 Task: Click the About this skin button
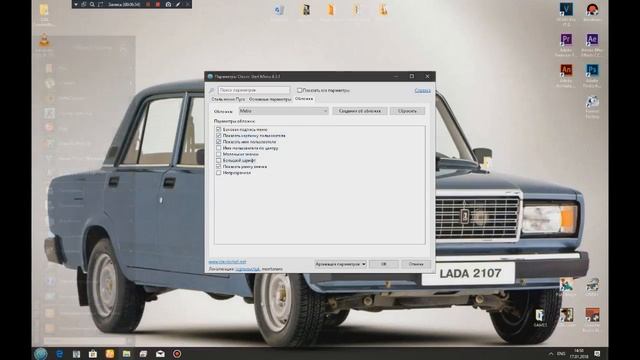tap(360, 111)
